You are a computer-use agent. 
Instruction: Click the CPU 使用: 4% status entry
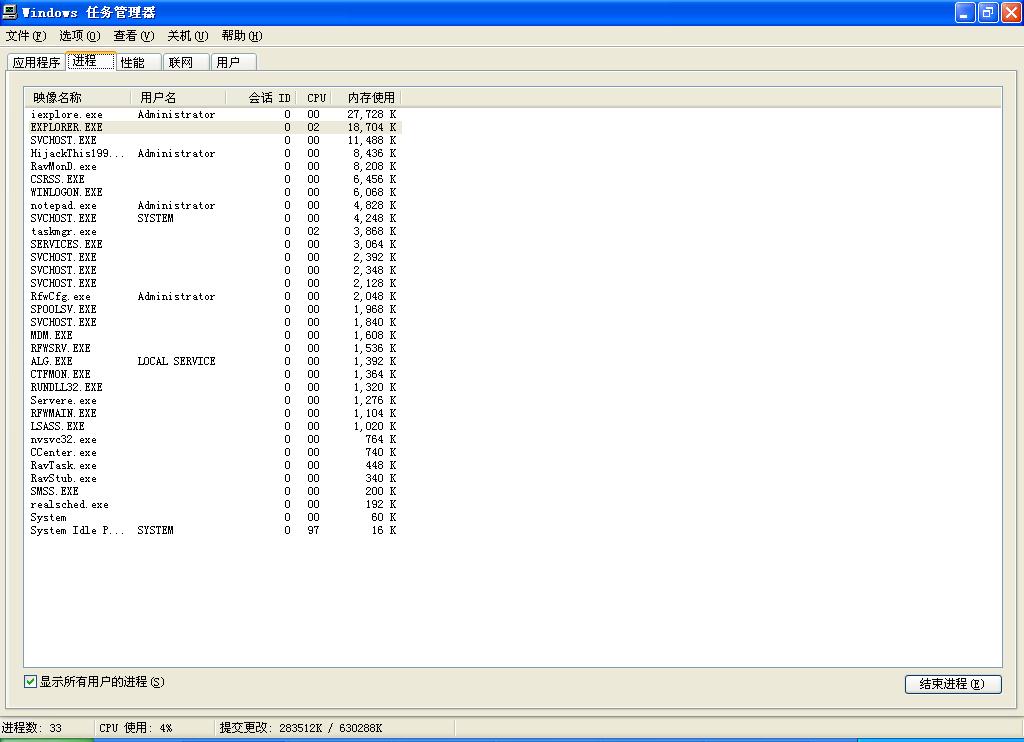[136, 728]
